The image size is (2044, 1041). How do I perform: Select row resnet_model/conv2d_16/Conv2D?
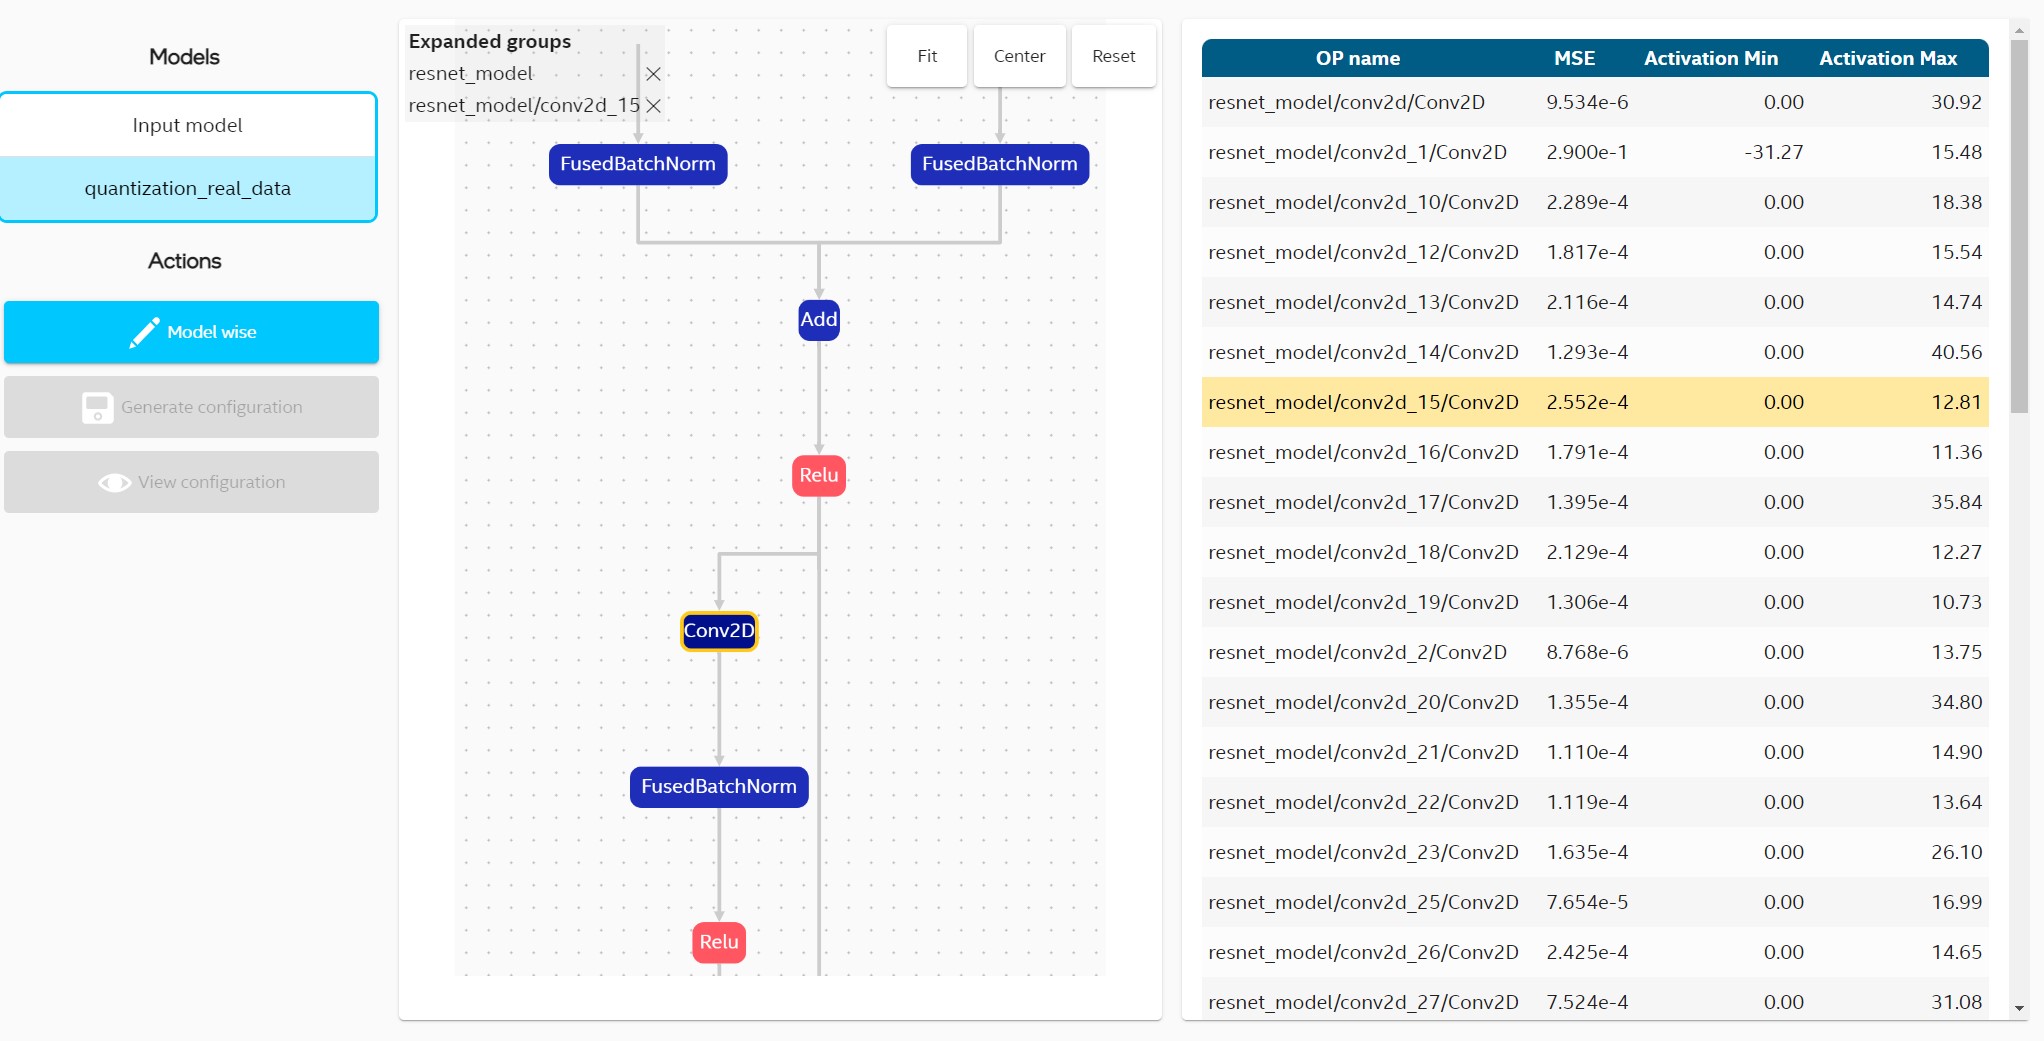coord(1595,452)
